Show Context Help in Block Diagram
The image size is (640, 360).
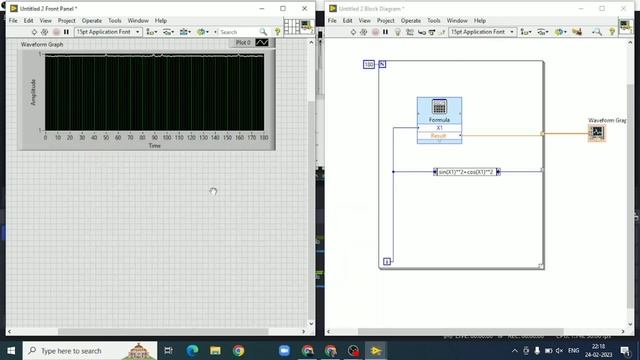(x=612, y=32)
